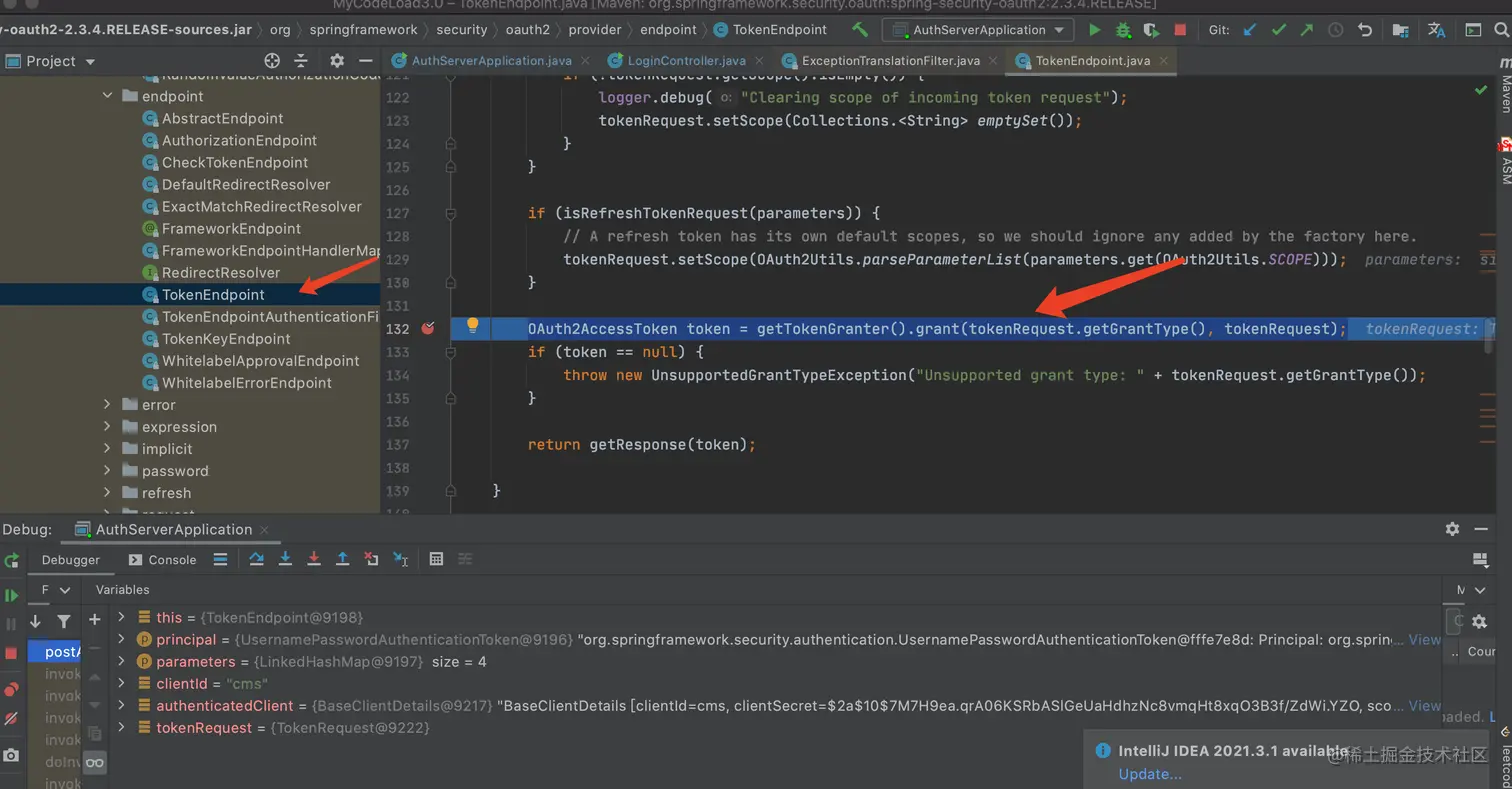
Task: Open Evaluate Expression calculator icon
Action: pos(436,559)
